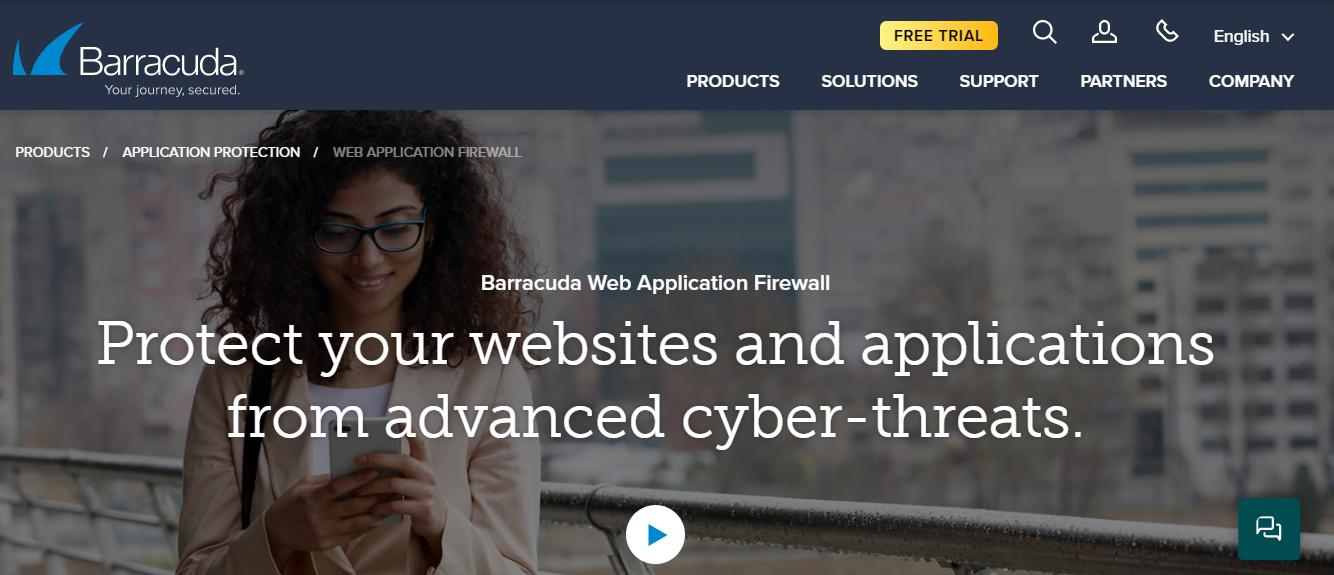The width and height of the screenshot is (1334, 575).
Task: Open the COMPANY navigation menu
Action: pos(1251,82)
